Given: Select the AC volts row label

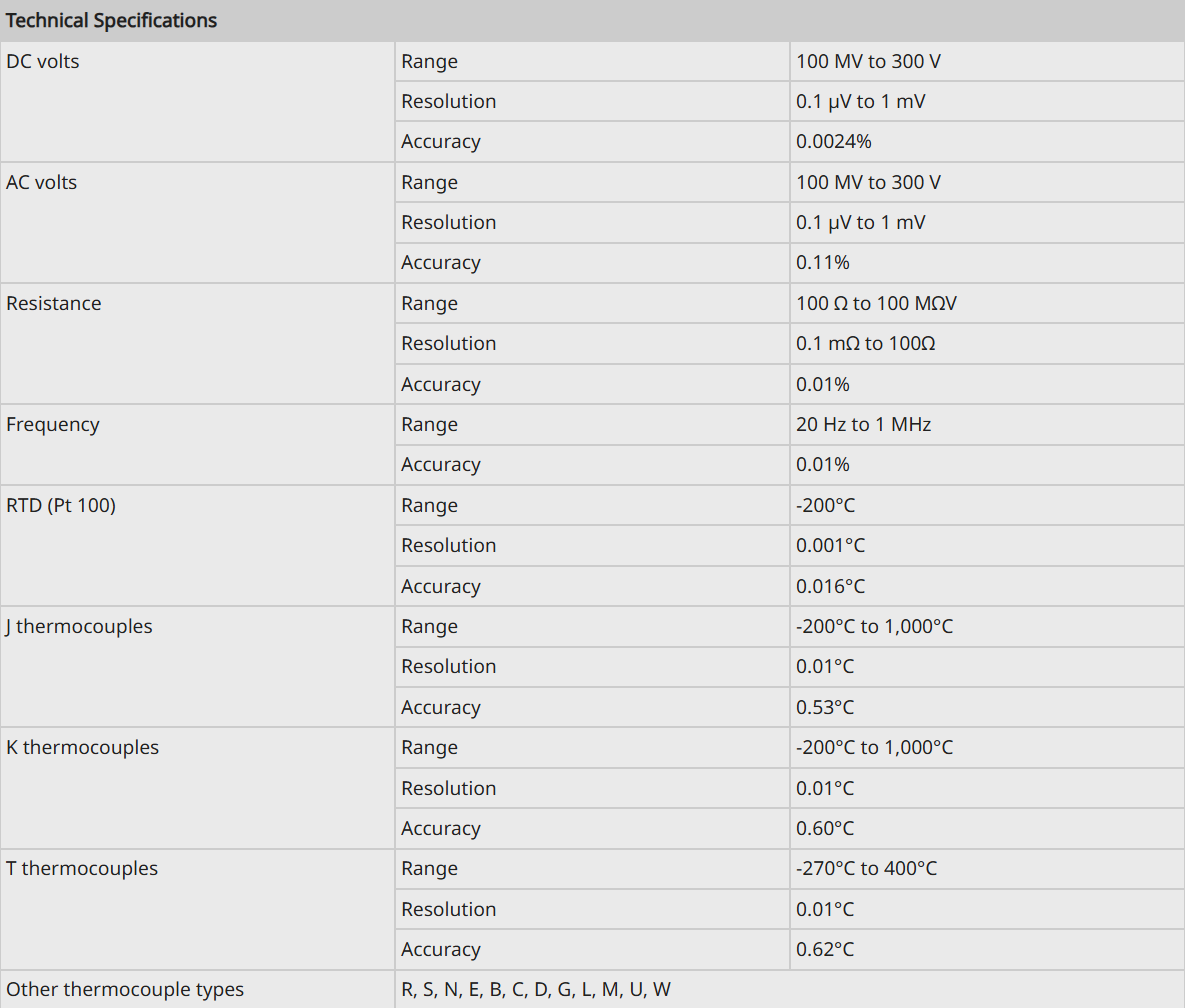Looking at the screenshot, I should click(x=42, y=182).
